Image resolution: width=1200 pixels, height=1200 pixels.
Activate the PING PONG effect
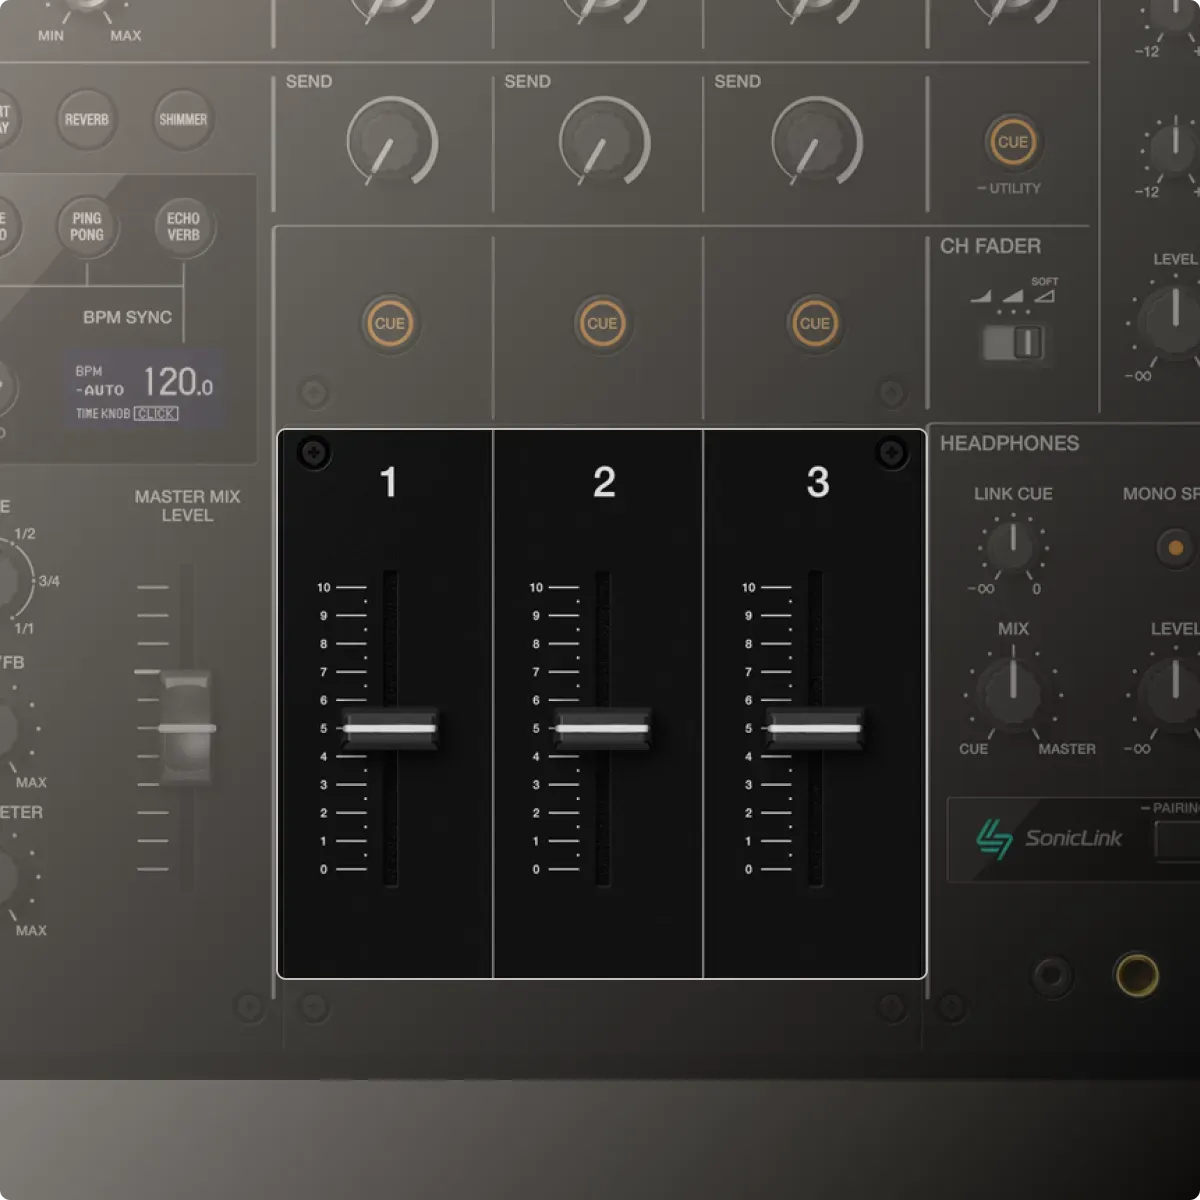coord(86,228)
